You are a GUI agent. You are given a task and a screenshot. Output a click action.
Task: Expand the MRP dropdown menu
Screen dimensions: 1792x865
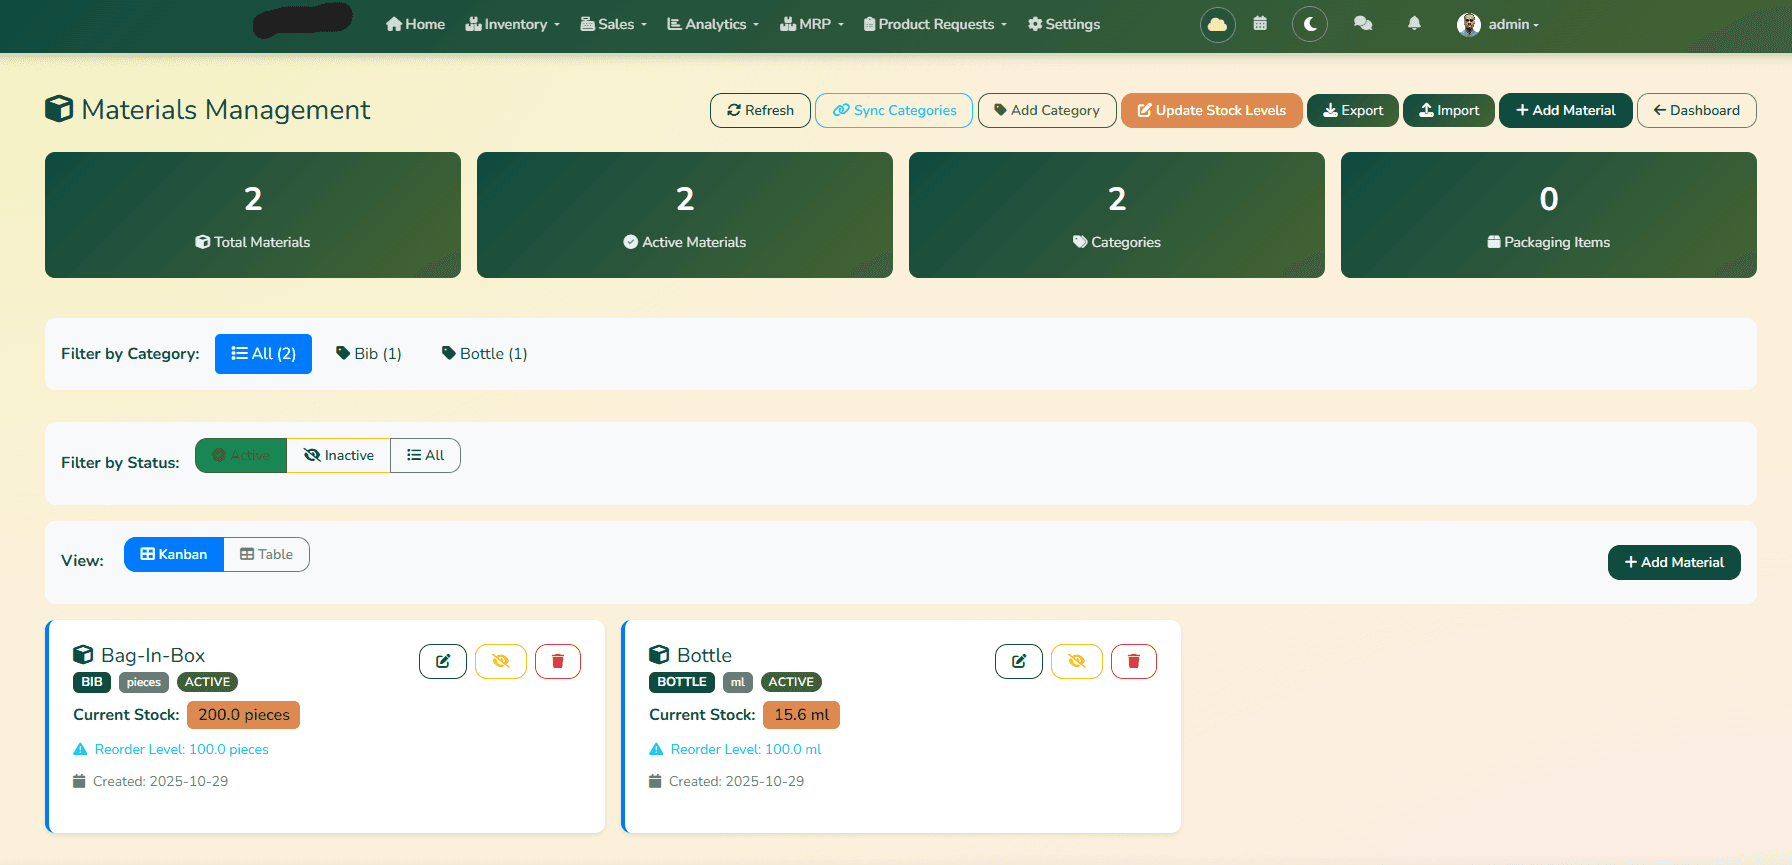click(812, 24)
